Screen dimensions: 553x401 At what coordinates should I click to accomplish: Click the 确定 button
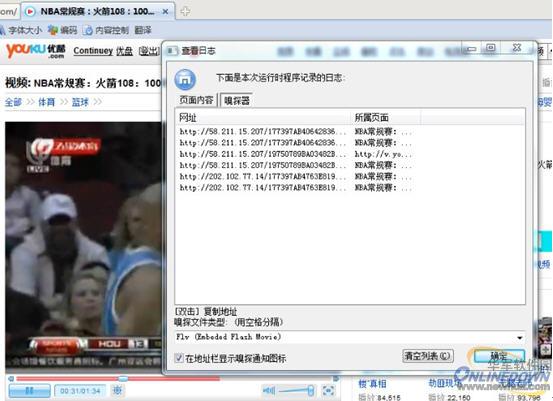tap(499, 356)
